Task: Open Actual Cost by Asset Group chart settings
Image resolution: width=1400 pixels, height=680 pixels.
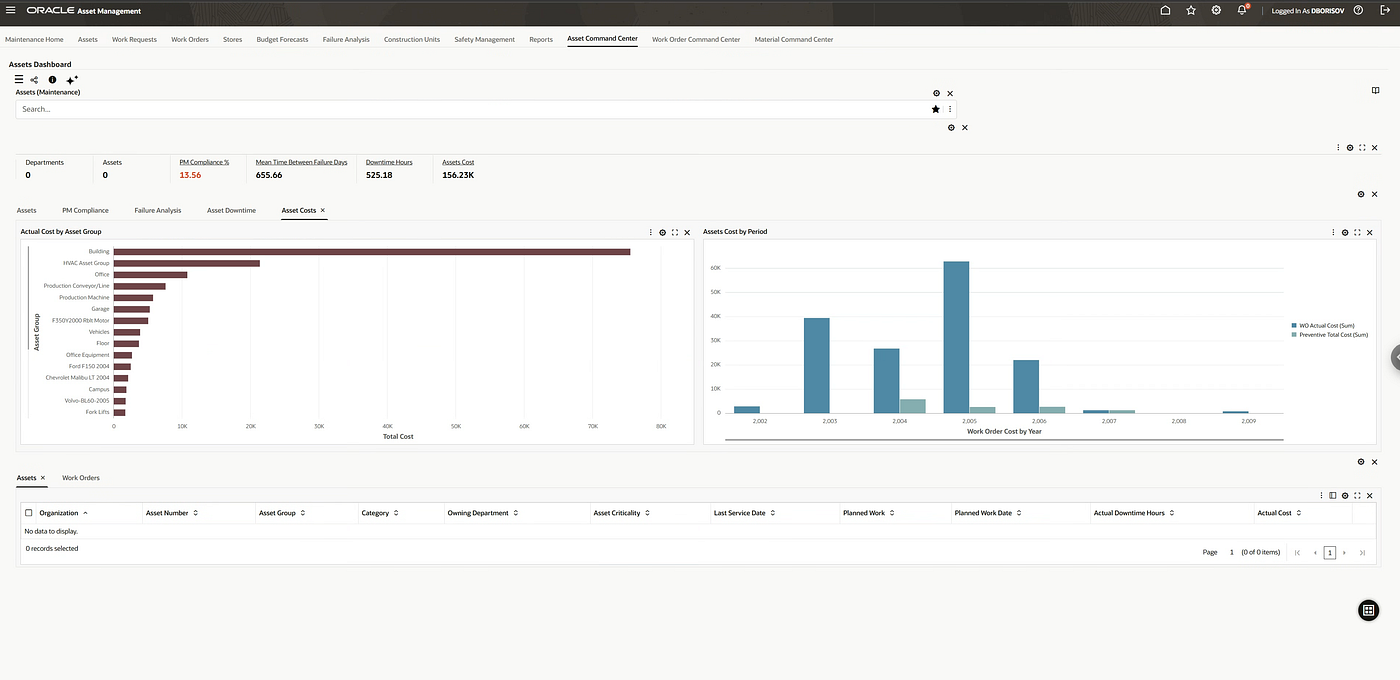Action: 662,232
